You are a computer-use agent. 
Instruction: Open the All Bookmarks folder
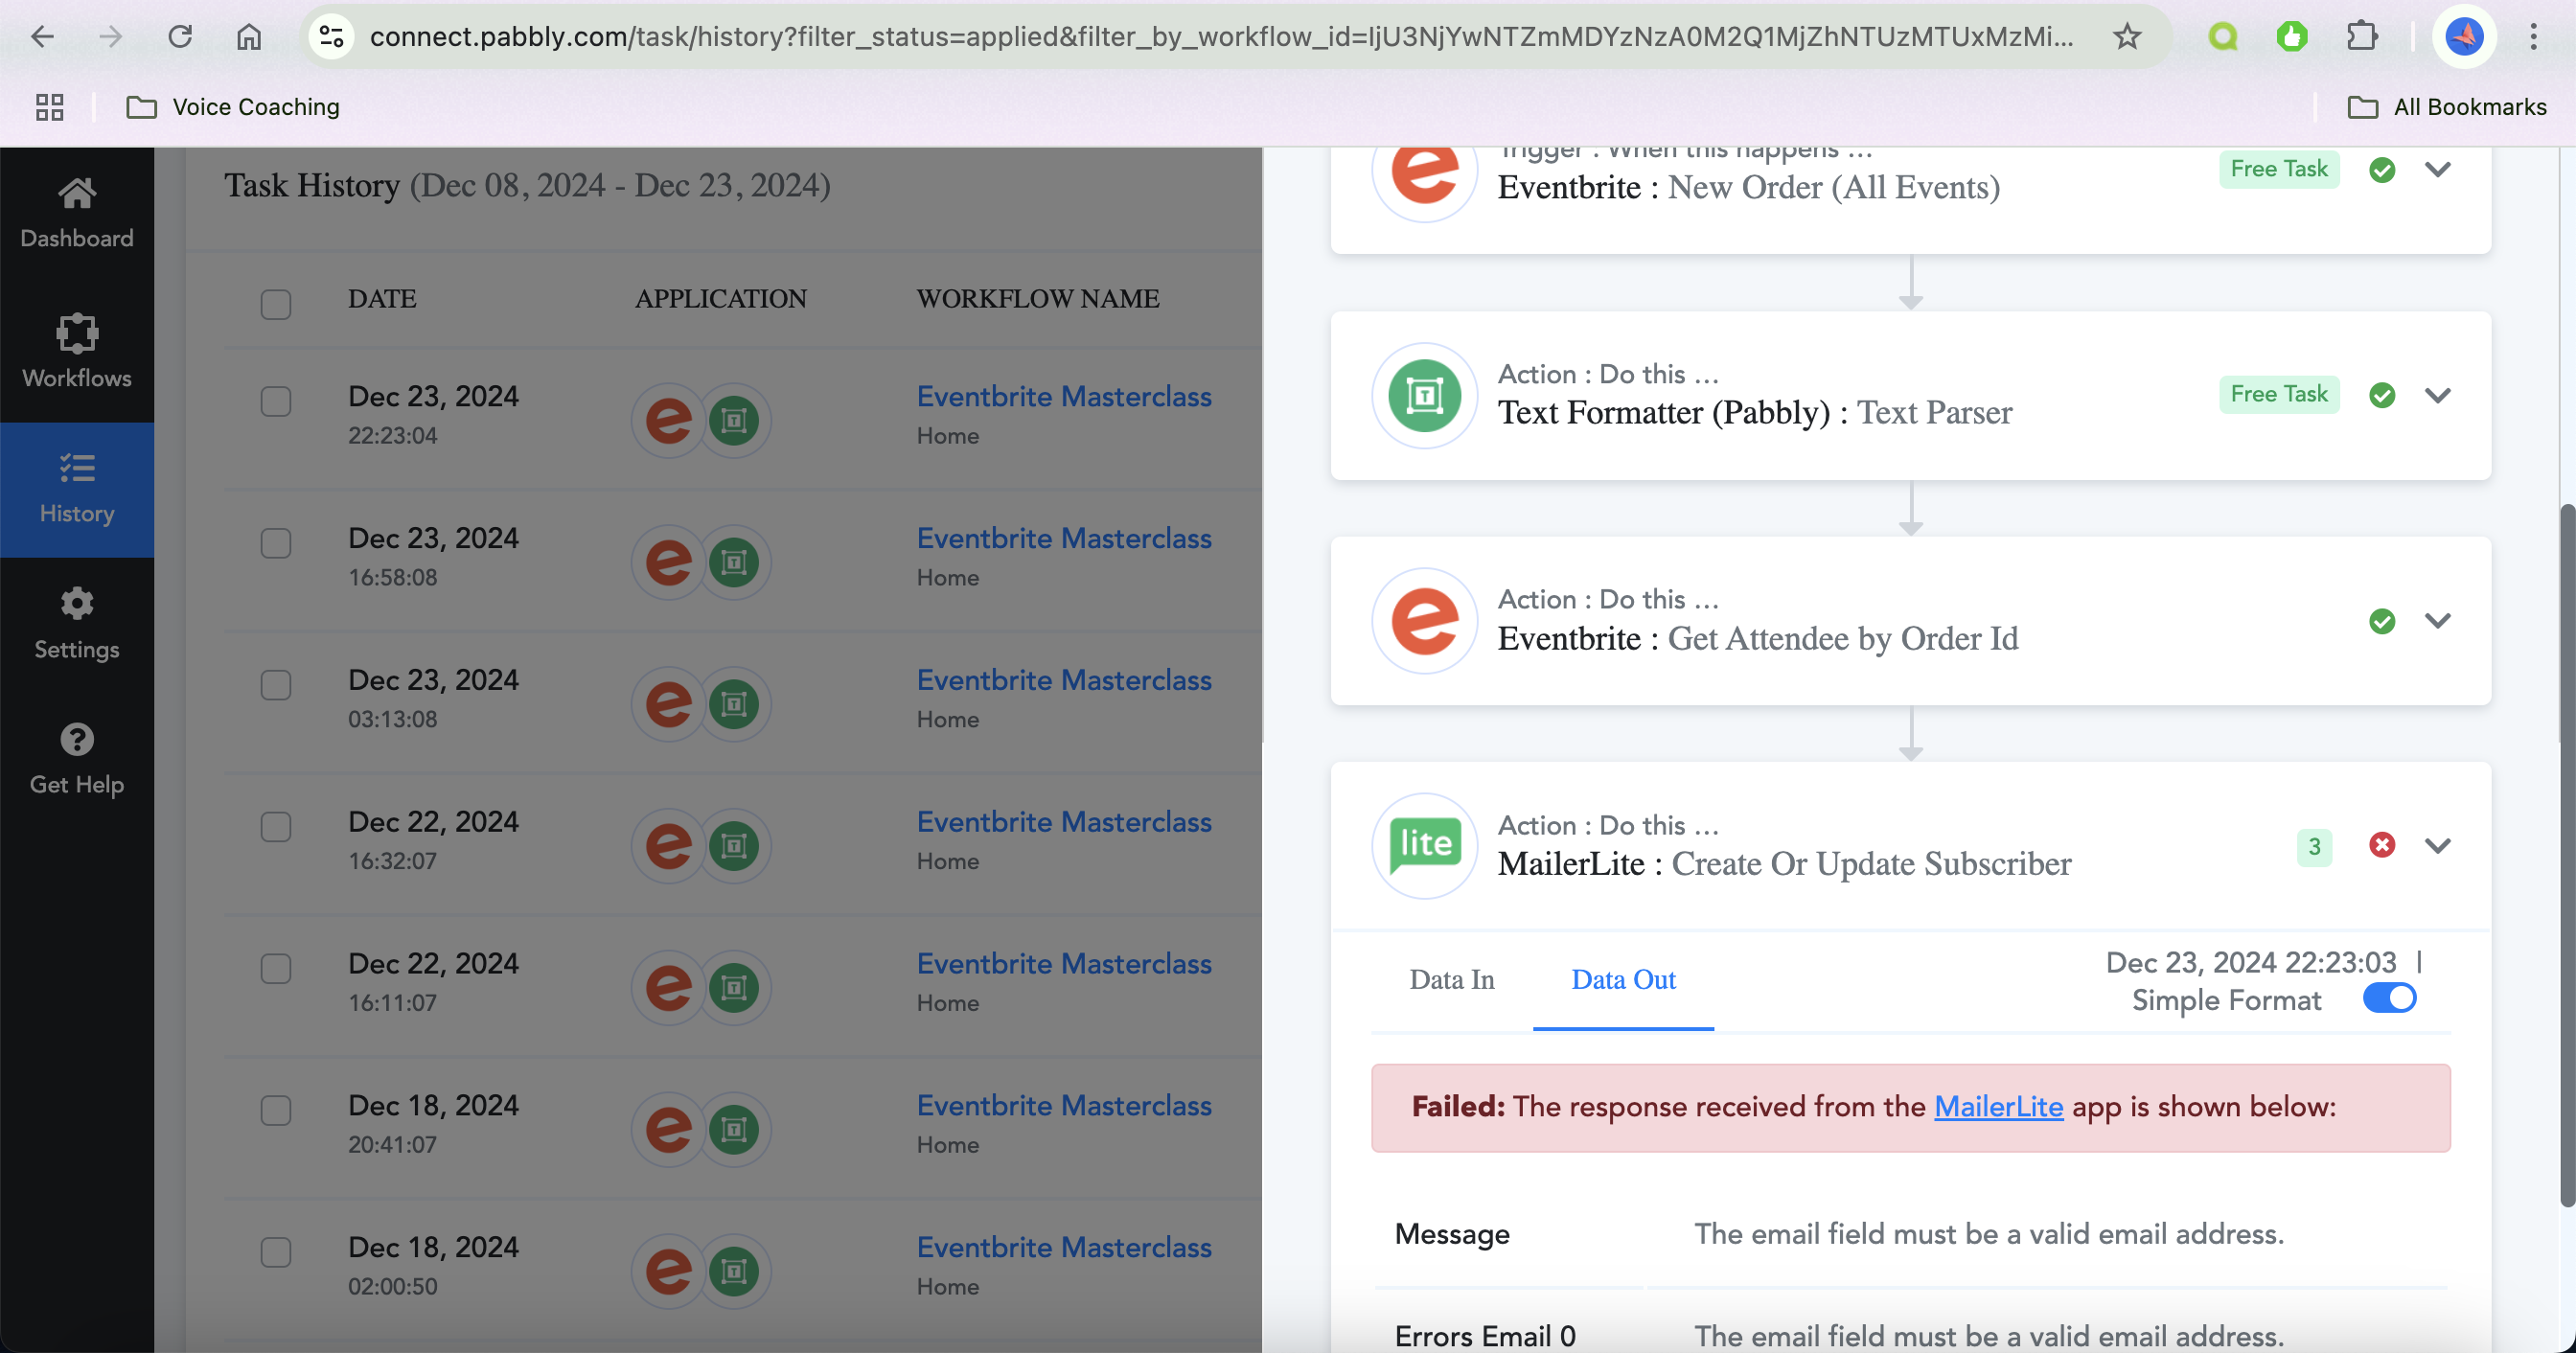coord(2447,107)
